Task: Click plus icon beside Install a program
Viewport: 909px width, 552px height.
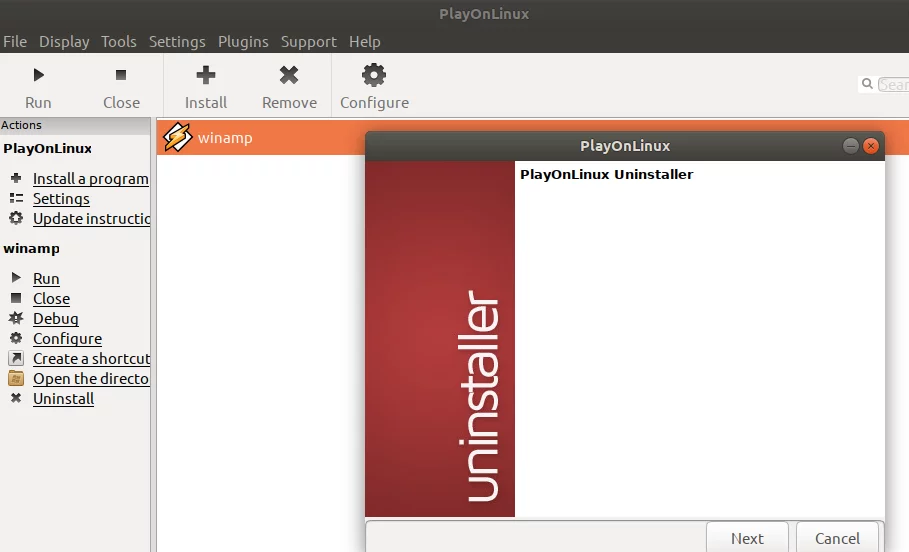Action: click(16, 178)
